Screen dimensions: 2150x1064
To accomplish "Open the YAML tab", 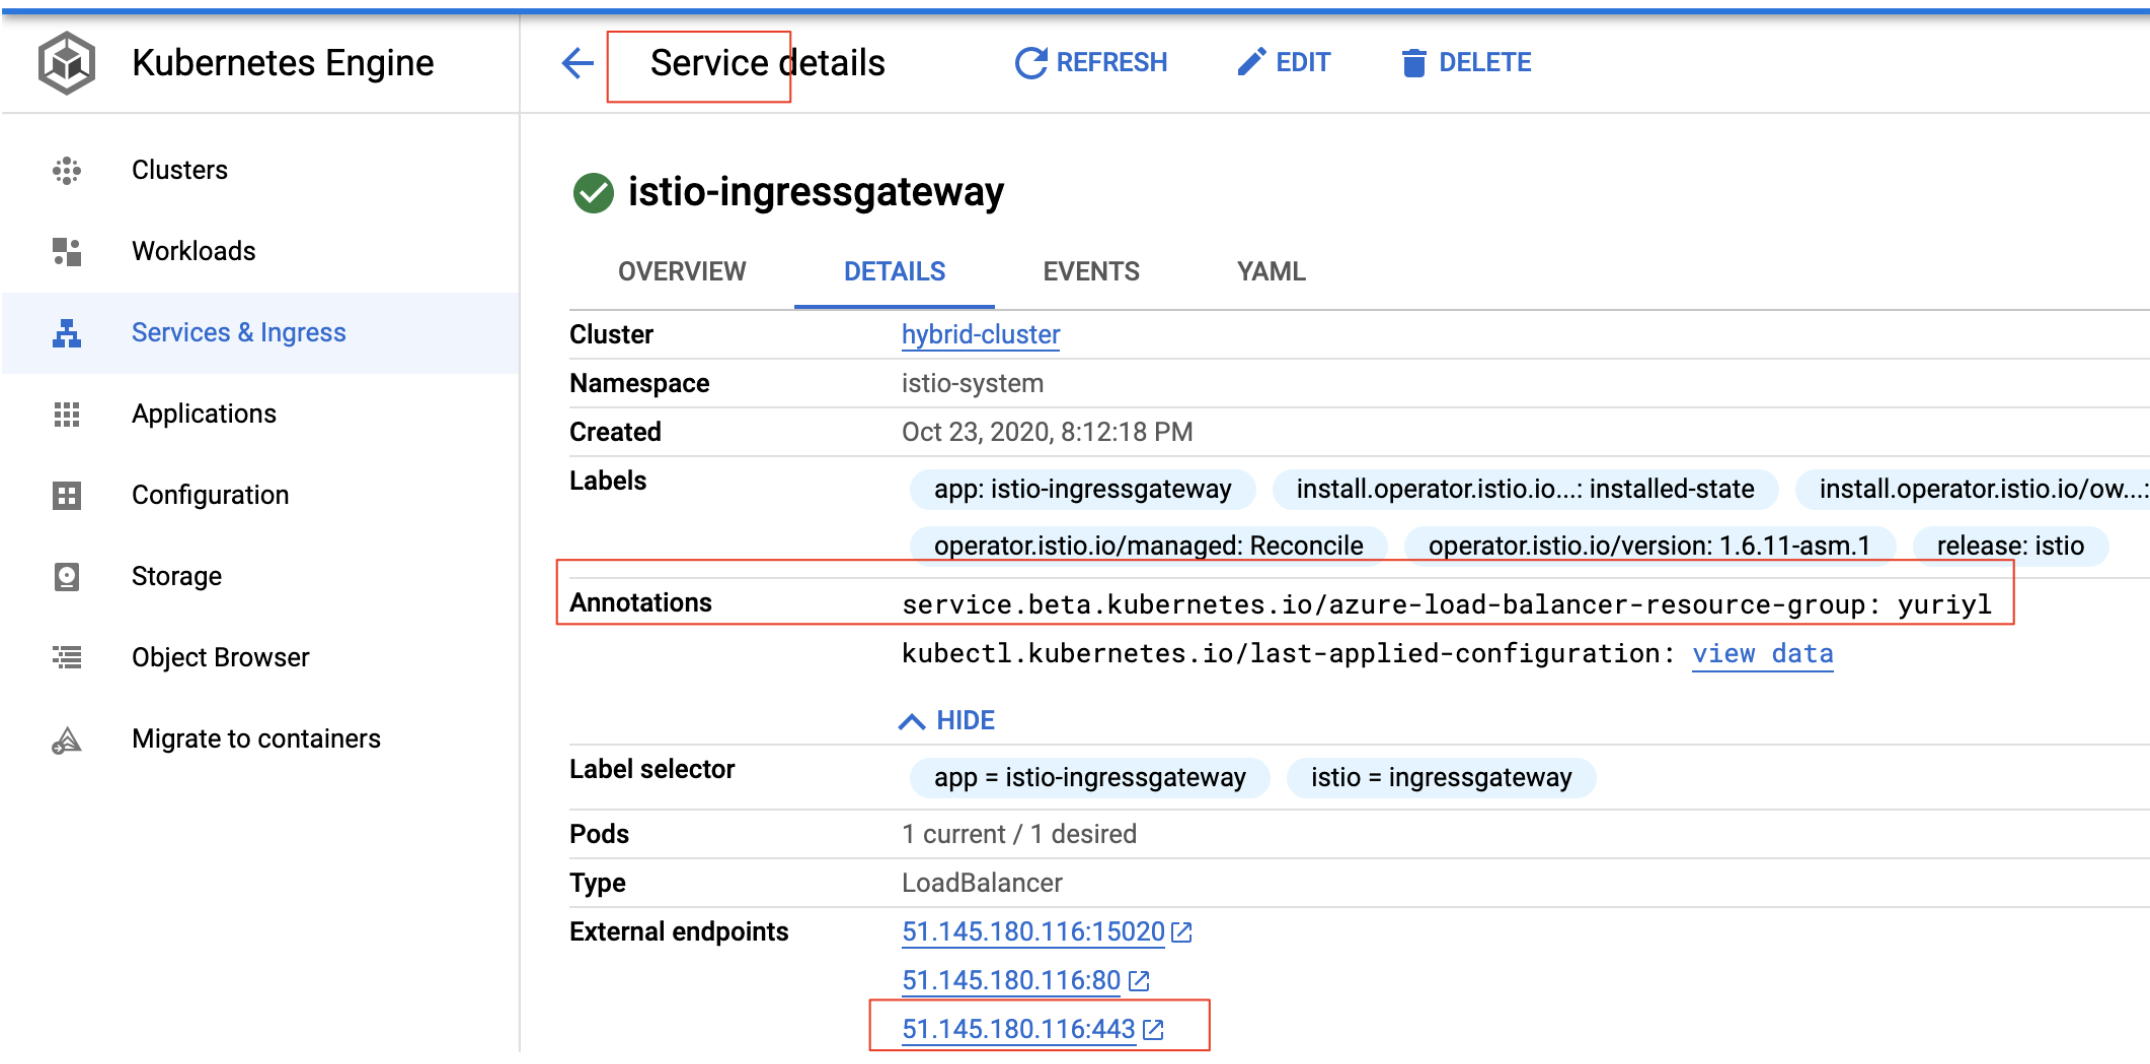I will (x=1271, y=272).
